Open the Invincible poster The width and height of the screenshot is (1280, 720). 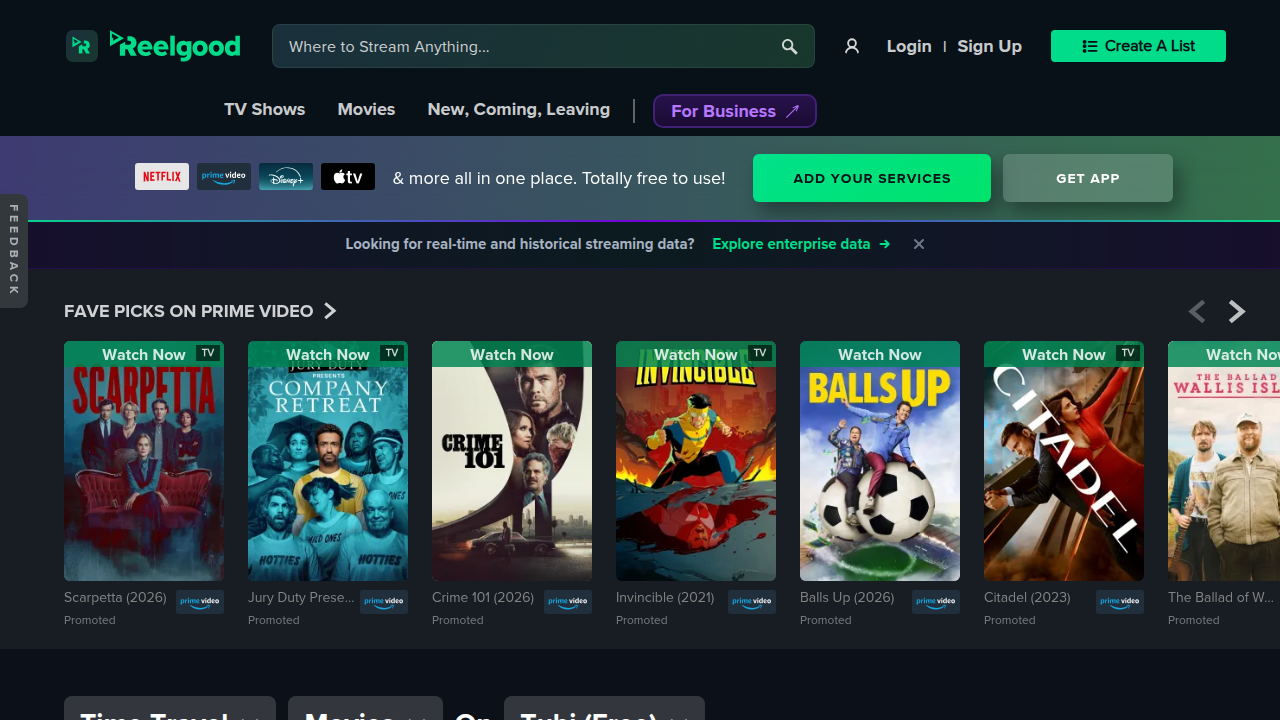696,461
